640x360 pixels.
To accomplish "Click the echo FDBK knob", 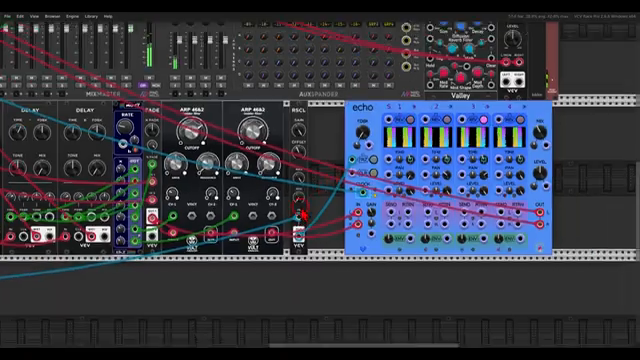I will (362, 132).
